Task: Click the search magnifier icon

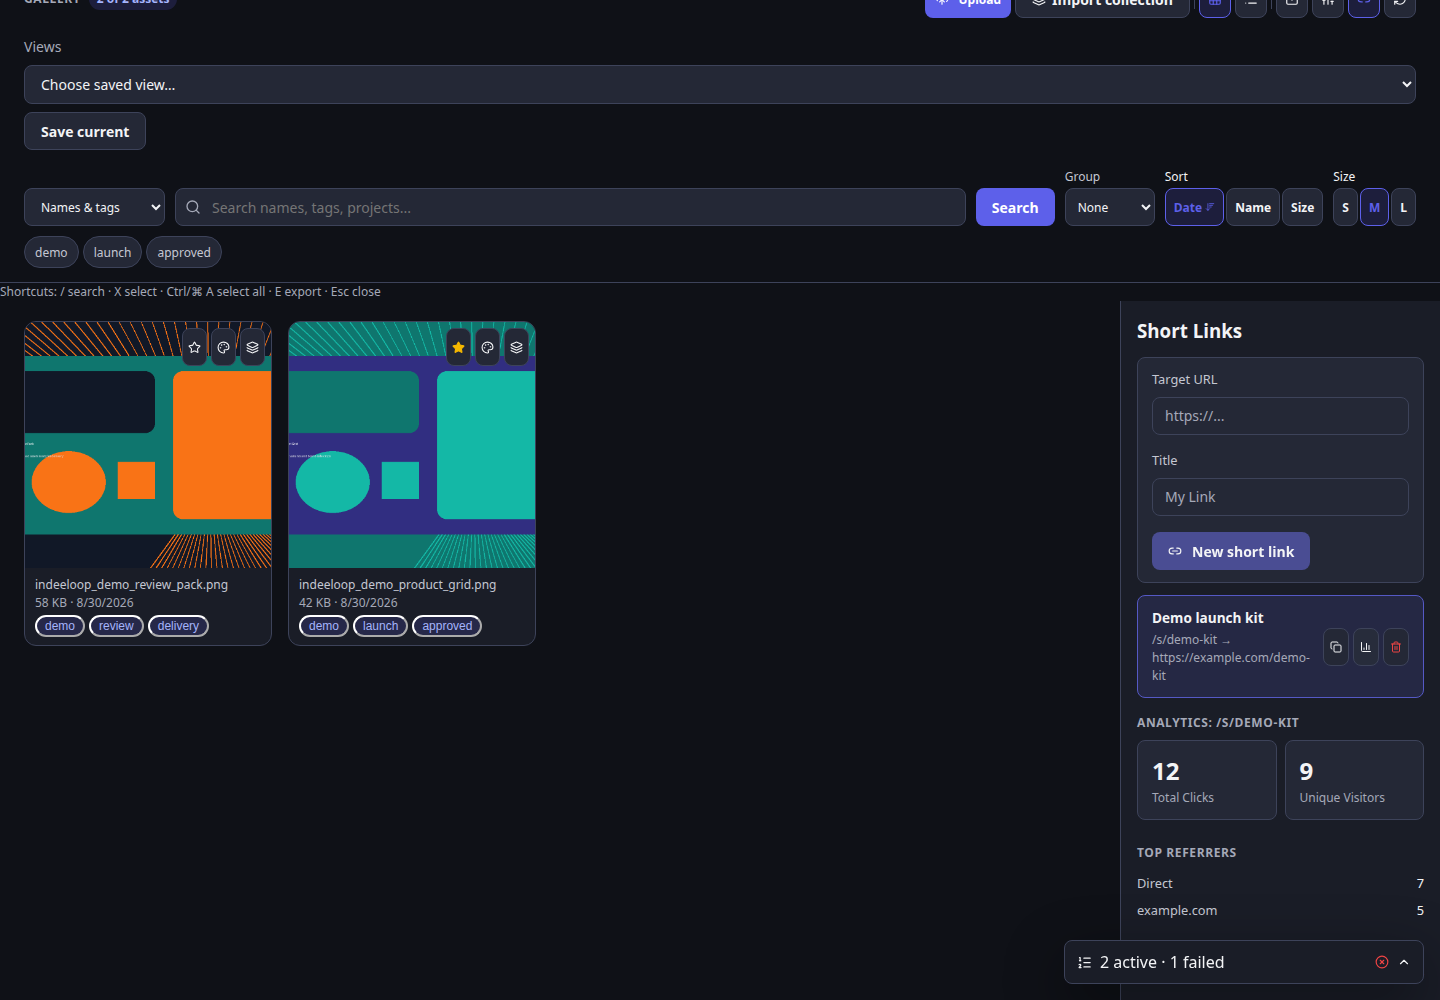Action: pos(193,207)
